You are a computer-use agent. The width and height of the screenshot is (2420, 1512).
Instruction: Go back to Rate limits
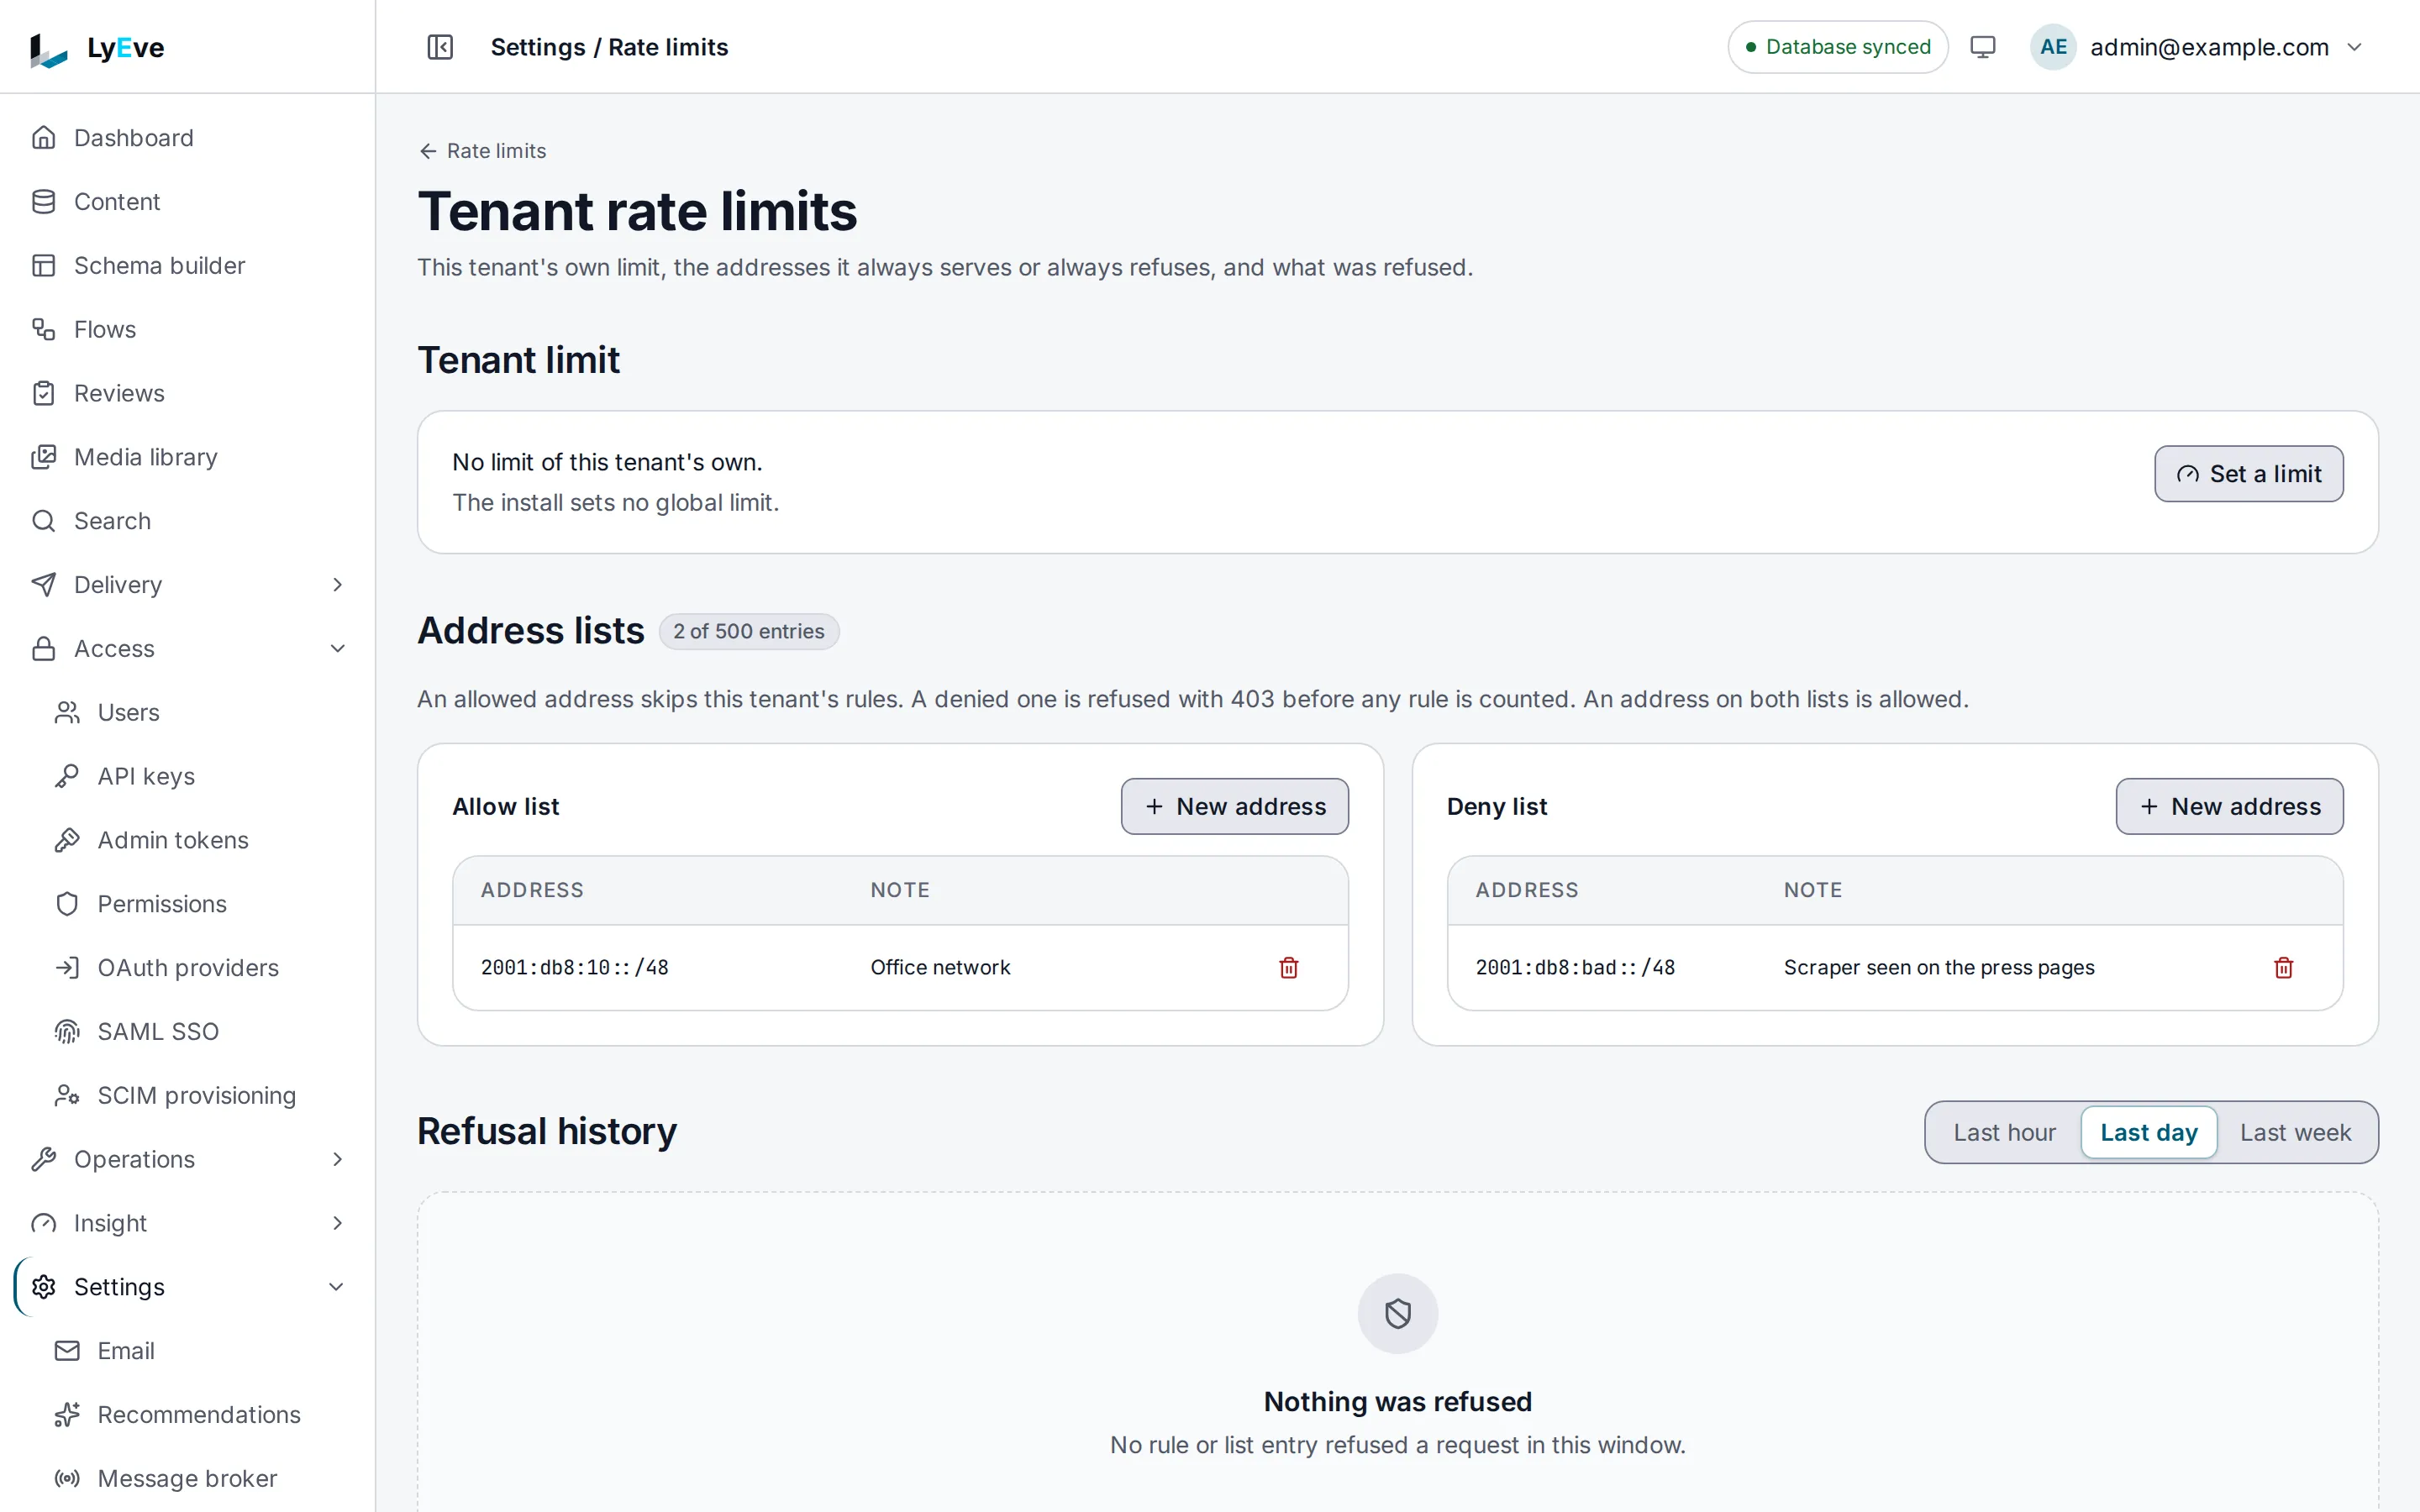click(x=482, y=151)
